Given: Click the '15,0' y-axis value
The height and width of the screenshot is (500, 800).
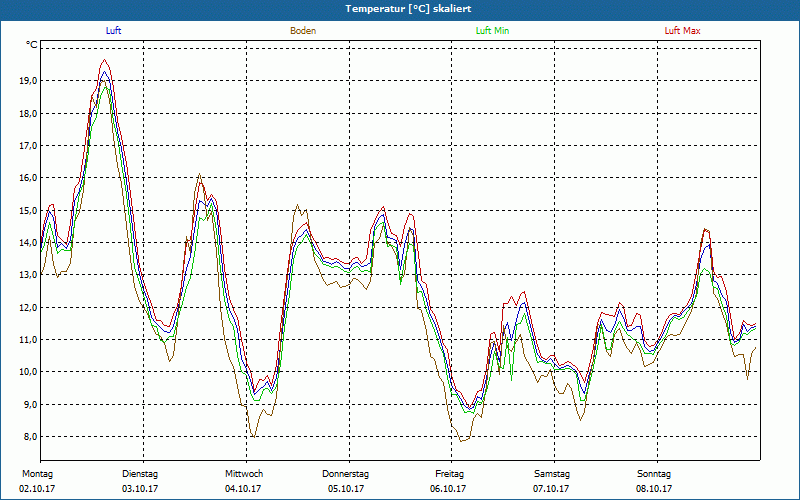Looking at the screenshot, I should [x=29, y=210].
